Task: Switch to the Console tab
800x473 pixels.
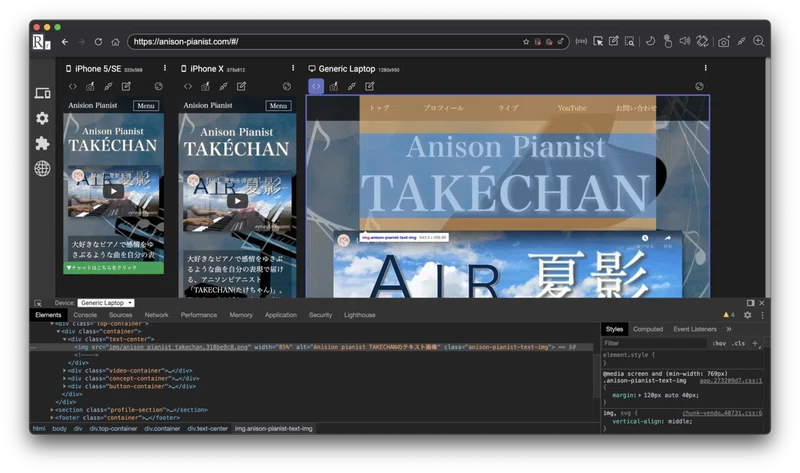Action: point(85,315)
